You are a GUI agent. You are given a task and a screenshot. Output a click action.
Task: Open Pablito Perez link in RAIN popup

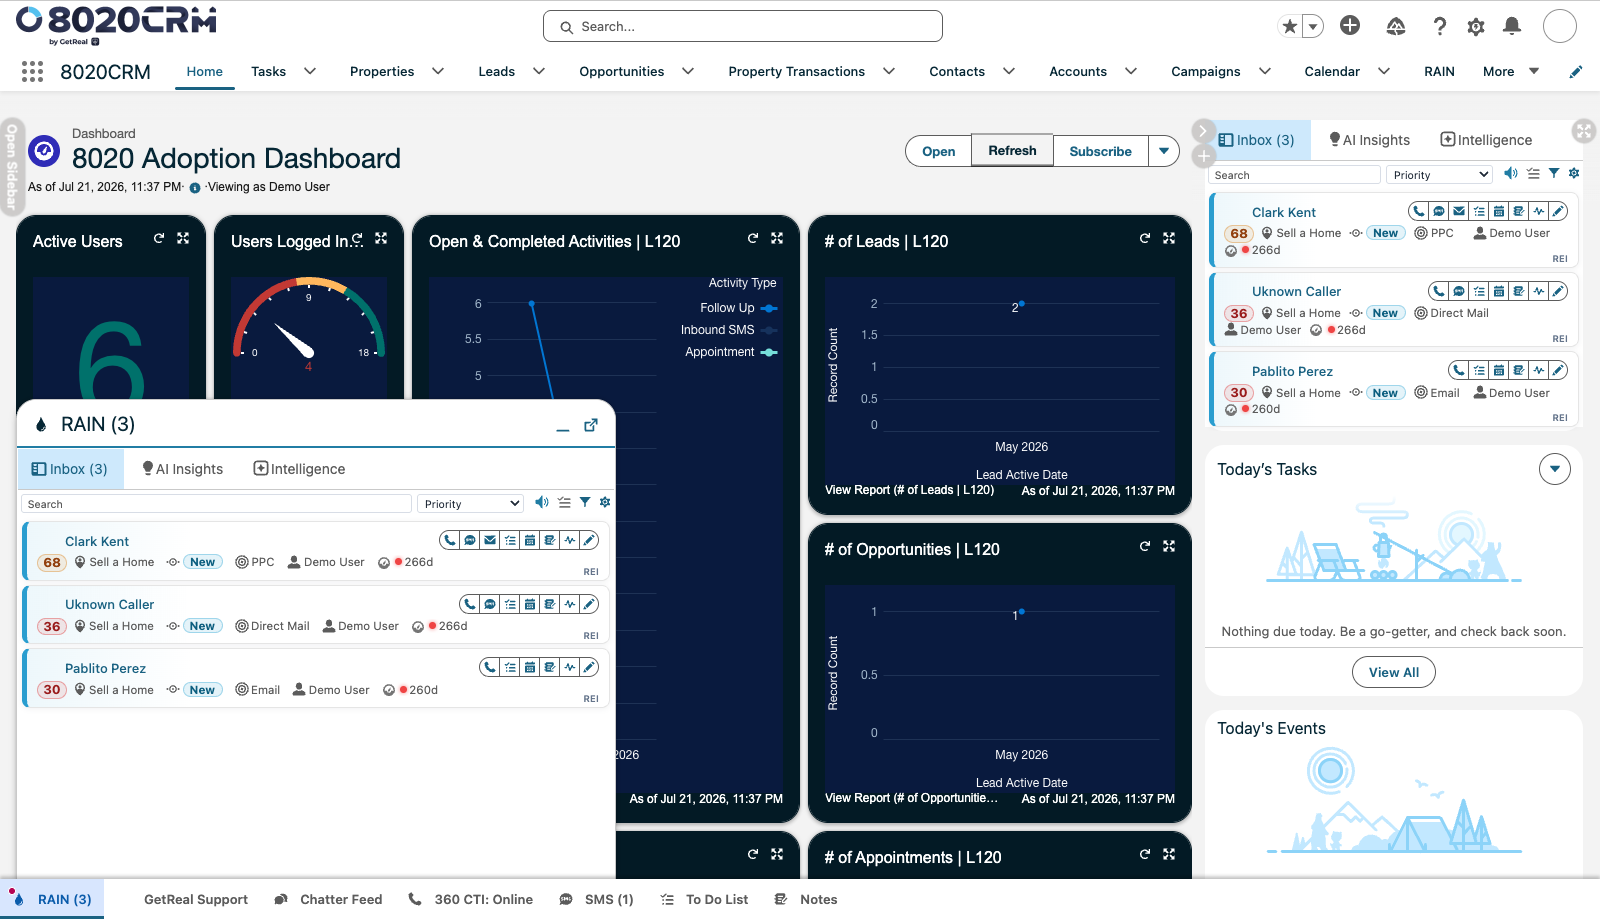105,668
